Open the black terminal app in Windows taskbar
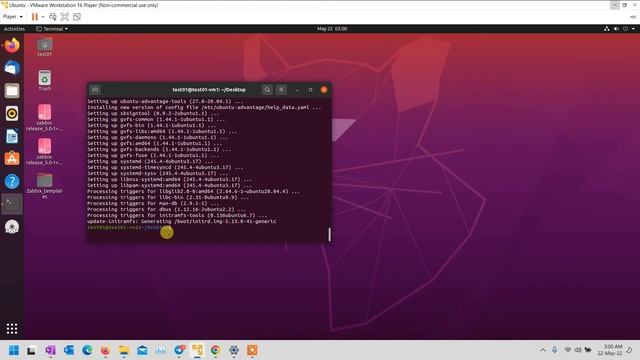 coord(31,350)
